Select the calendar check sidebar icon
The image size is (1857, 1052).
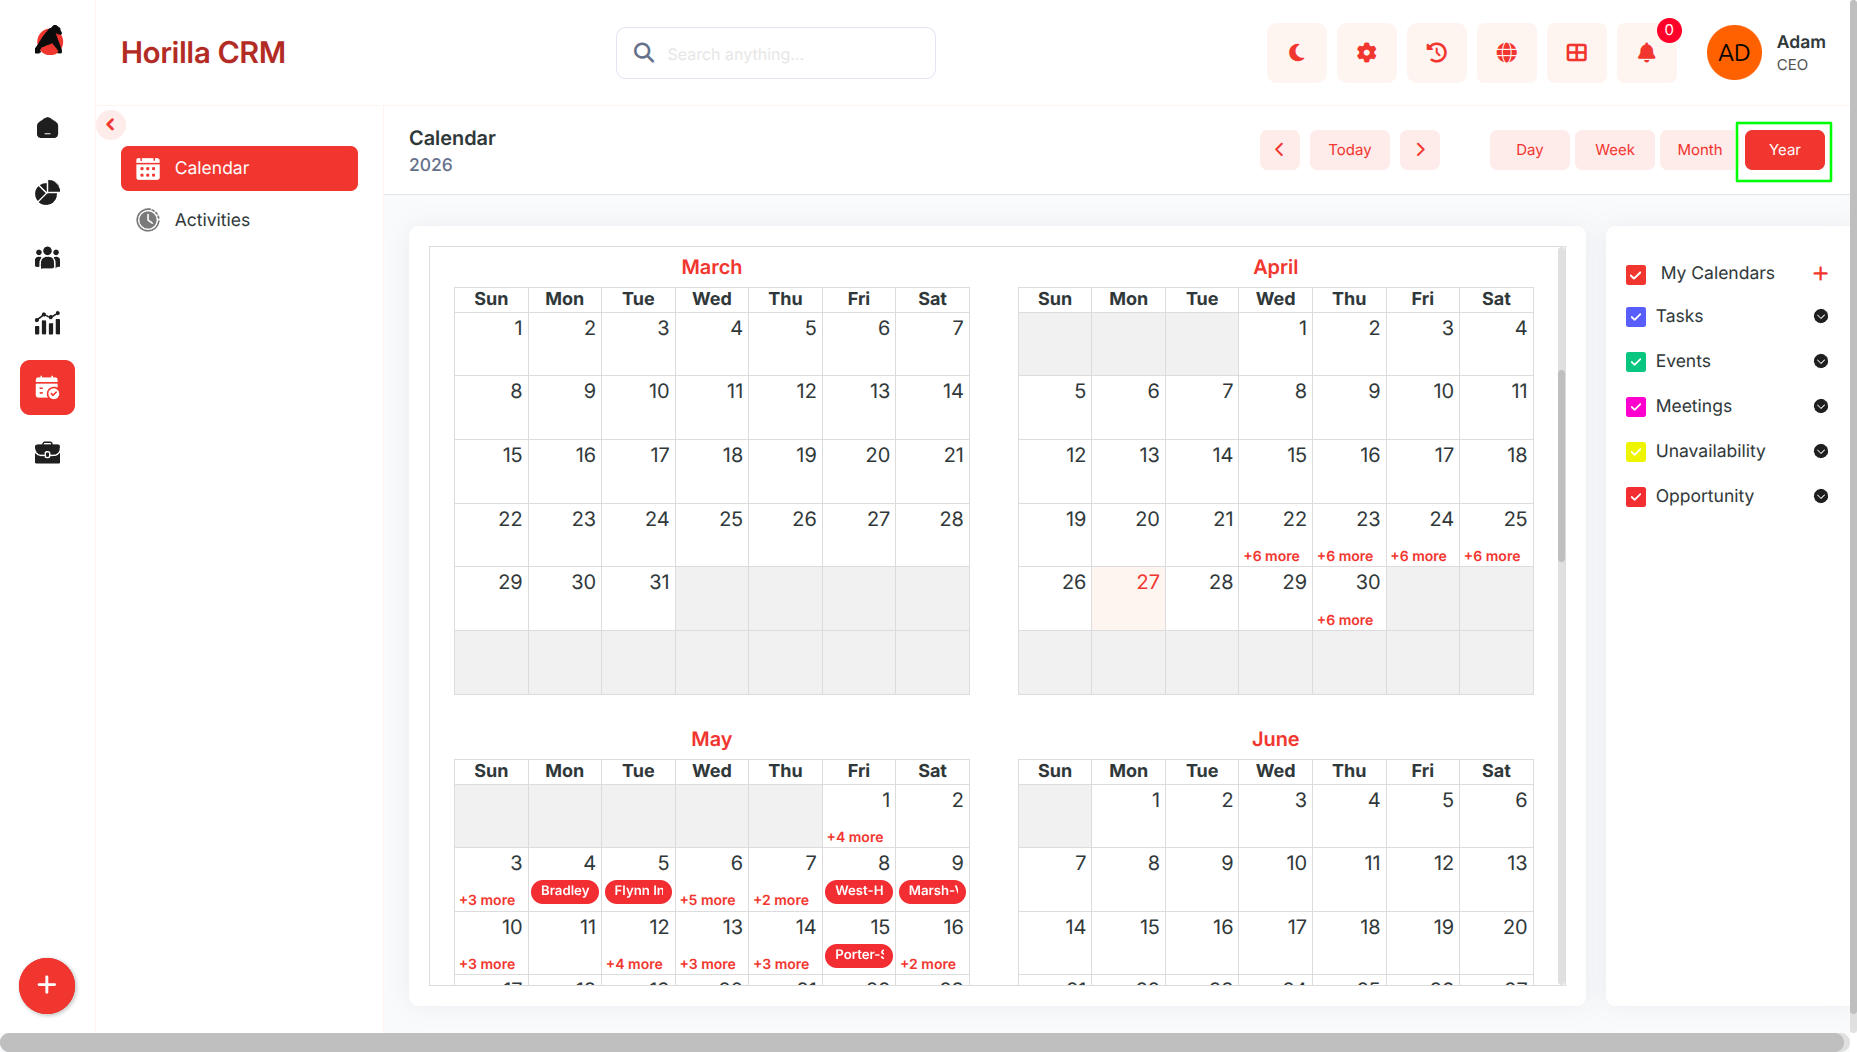[x=47, y=388]
